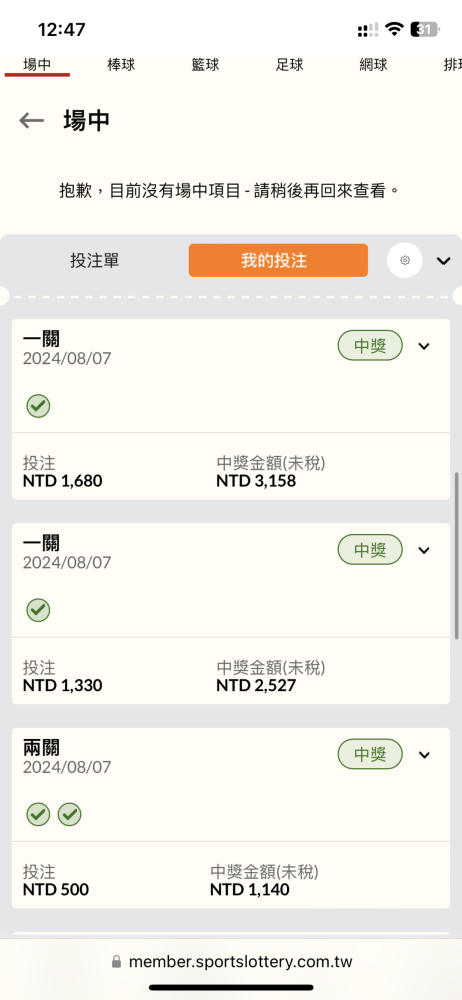Select the orange 我的投注 button

tap(278, 260)
